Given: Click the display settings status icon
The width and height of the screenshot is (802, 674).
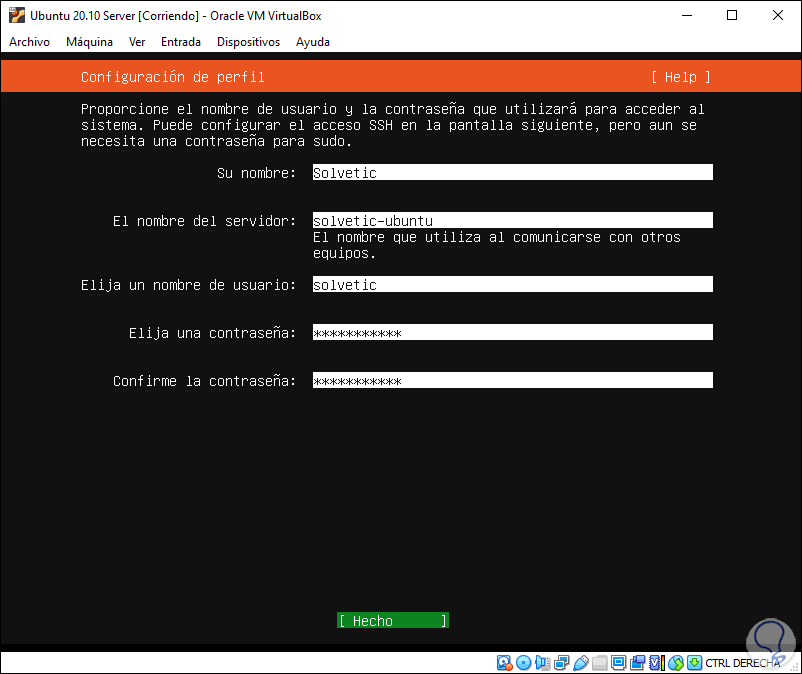Looking at the screenshot, I should [x=618, y=663].
